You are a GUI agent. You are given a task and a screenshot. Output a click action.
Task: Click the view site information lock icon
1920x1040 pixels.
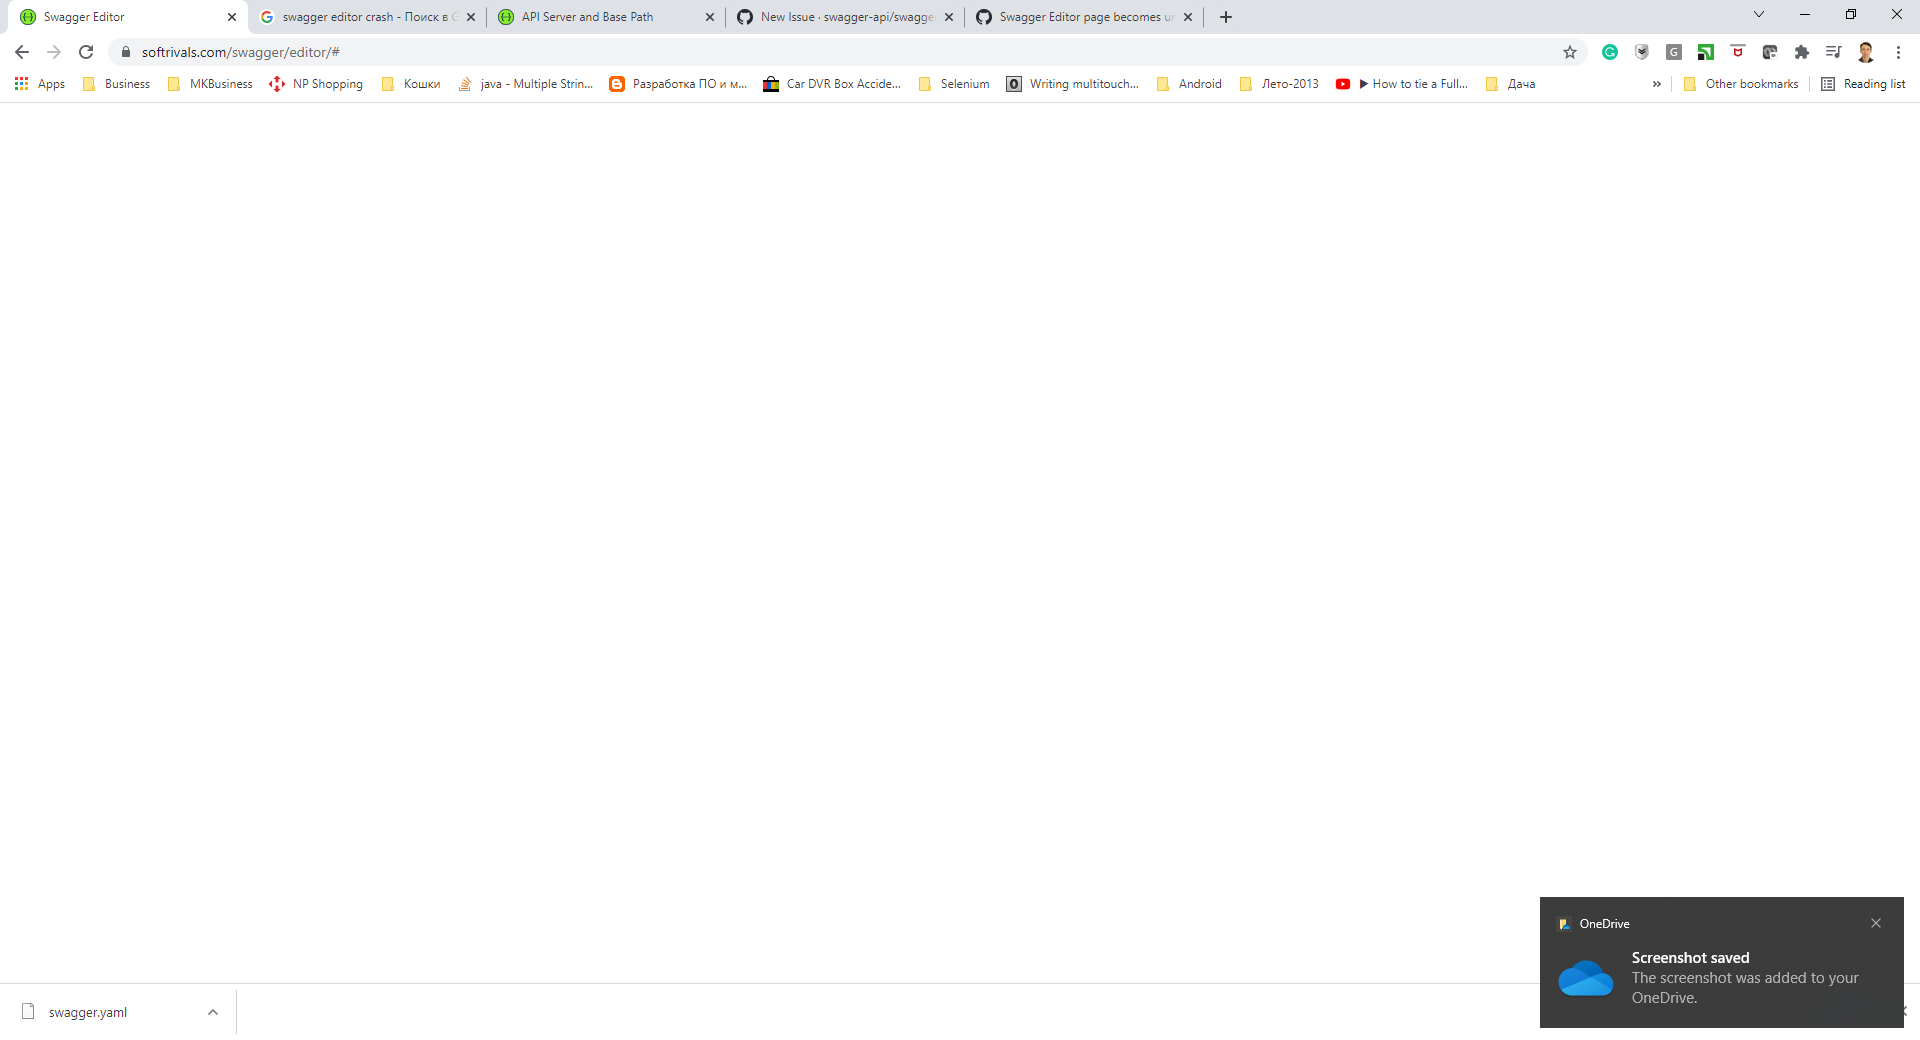pyautogui.click(x=127, y=51)
